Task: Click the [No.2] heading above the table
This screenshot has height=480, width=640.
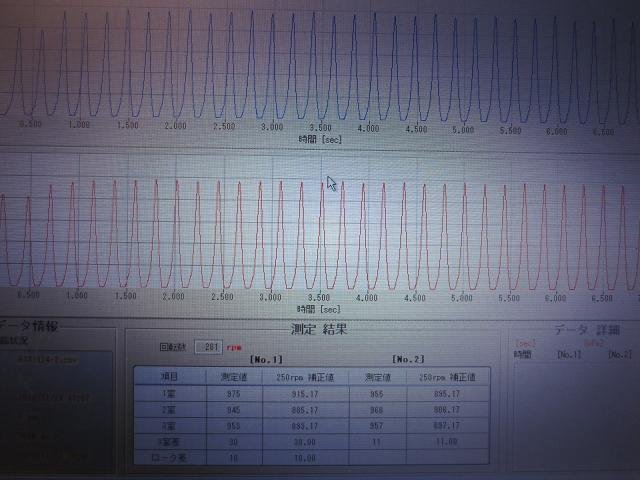Action: pyautogui.click(x=408, y=359)
